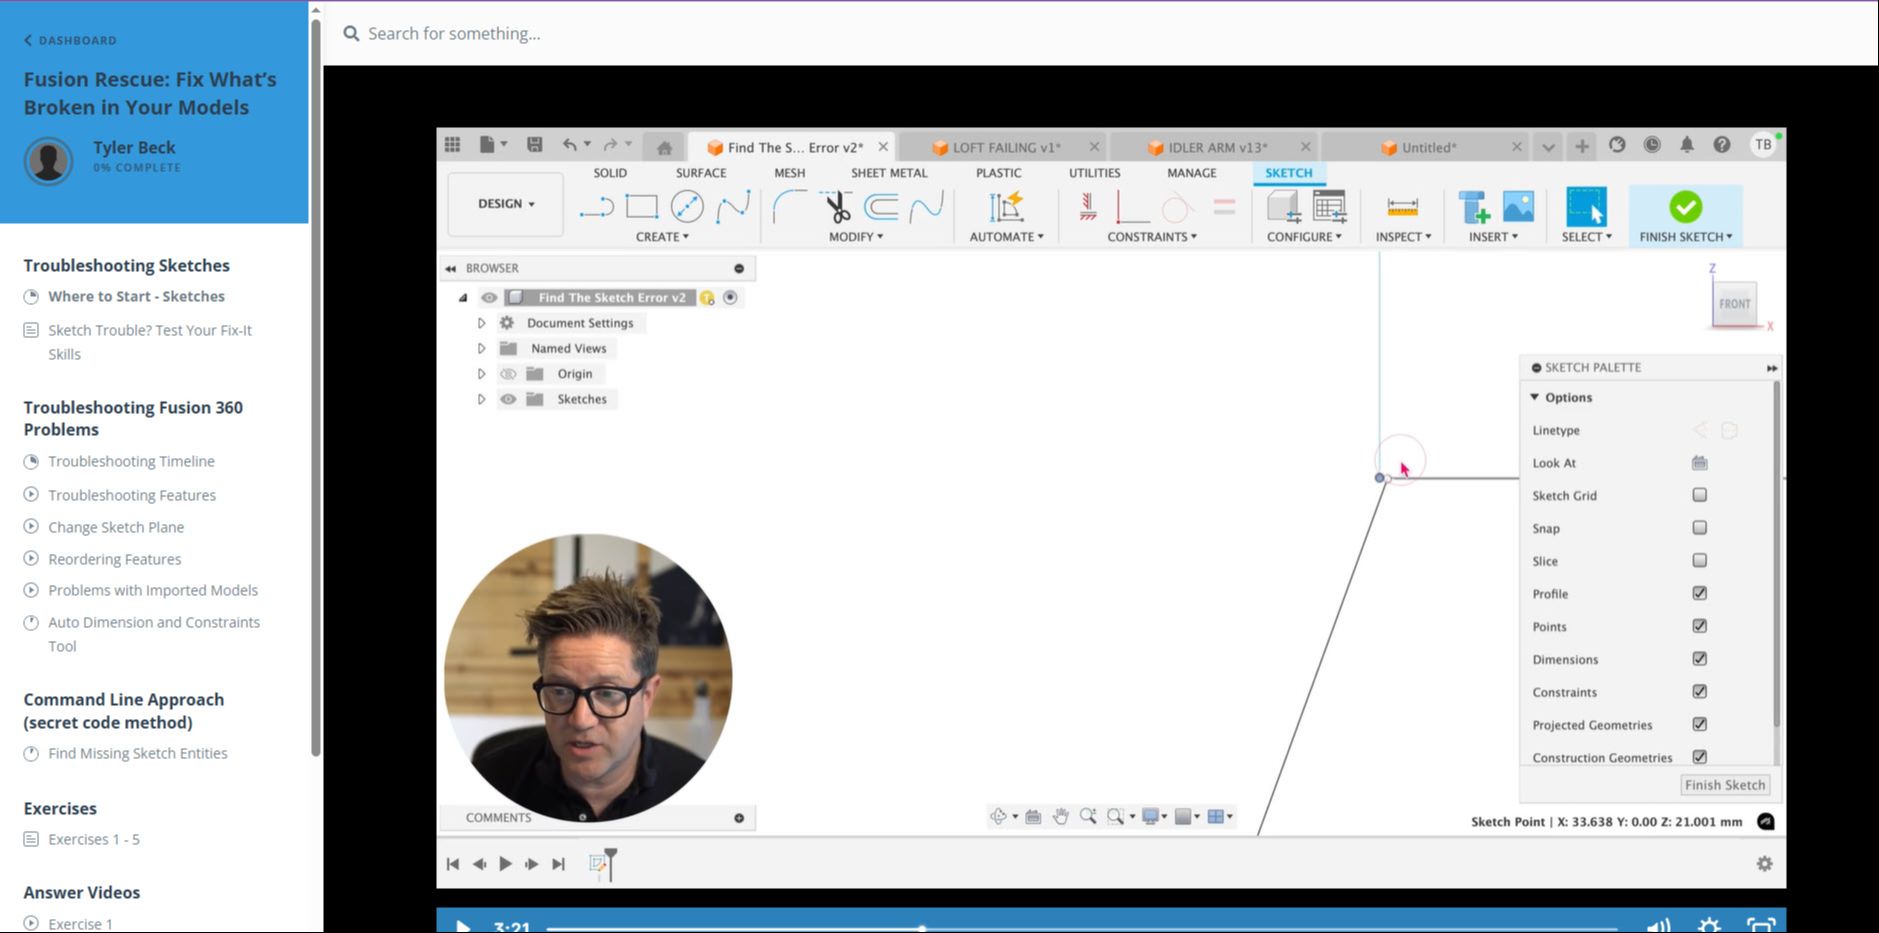1879x933 pixels.
Task: Click the Look At icon in Sketch Palette
Action: (x=1699, y=463)
